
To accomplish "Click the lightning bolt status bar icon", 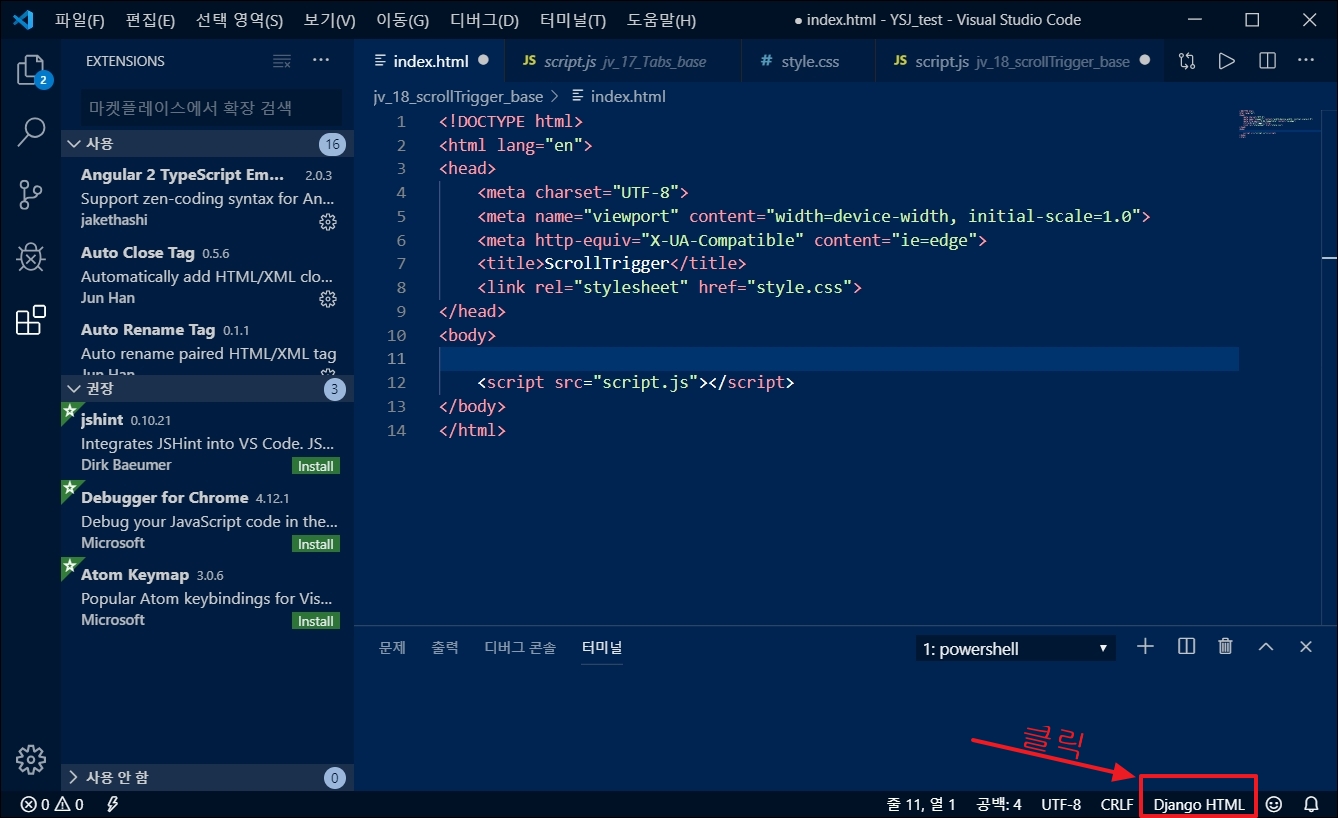I will coord(113,804).
